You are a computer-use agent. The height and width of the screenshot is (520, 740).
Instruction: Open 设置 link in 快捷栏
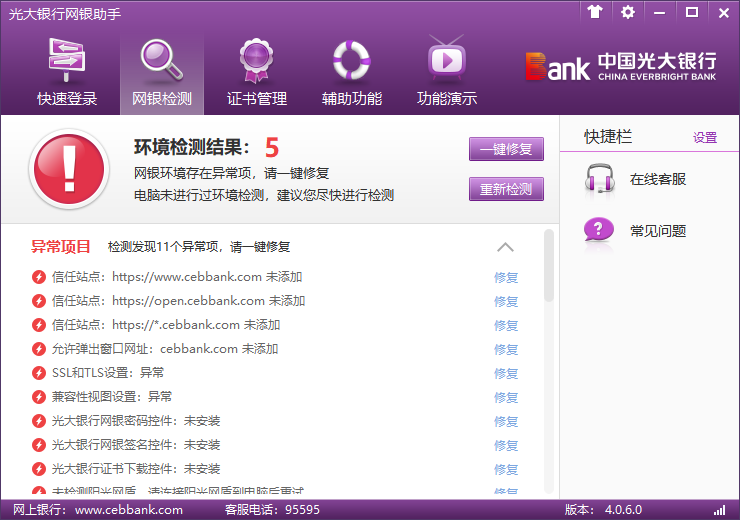[x=705, y=138]
